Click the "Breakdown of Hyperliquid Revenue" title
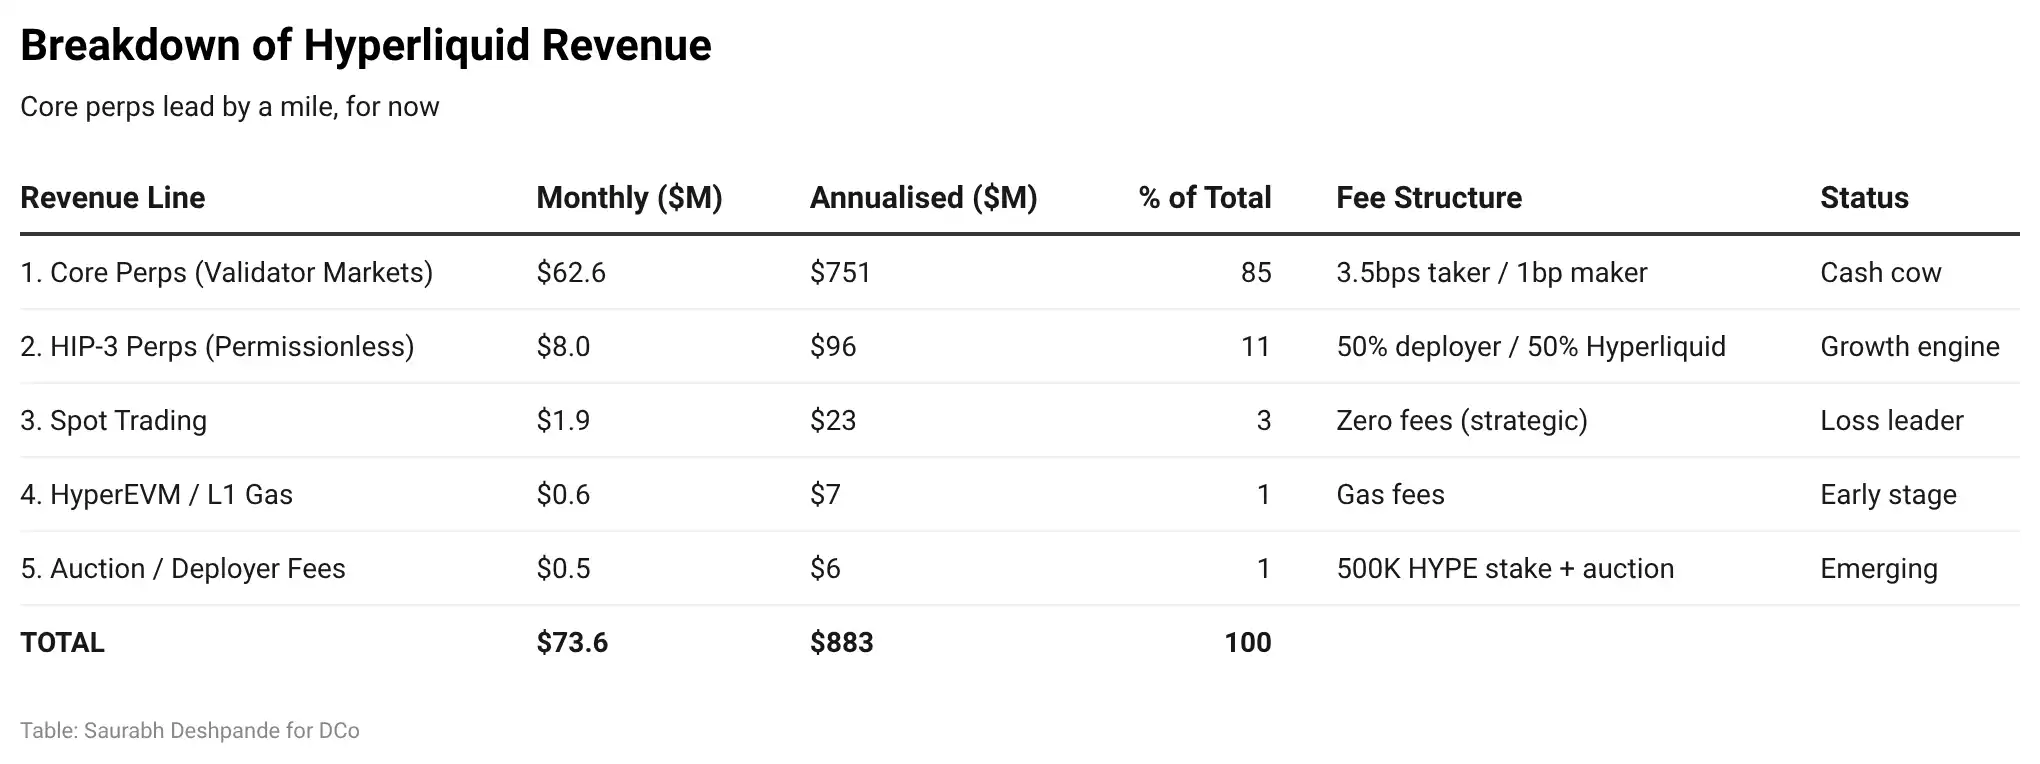This screenshot has width=2040, height=764. click(366, 46)
